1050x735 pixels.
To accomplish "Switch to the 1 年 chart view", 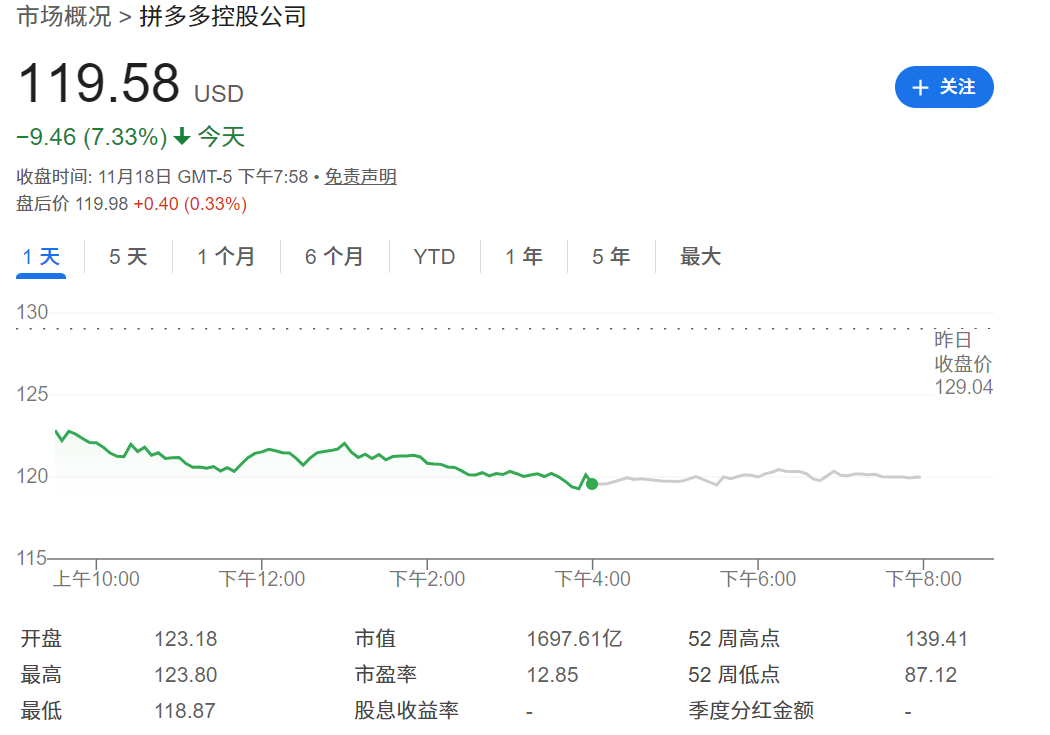I will click(522, 257).
